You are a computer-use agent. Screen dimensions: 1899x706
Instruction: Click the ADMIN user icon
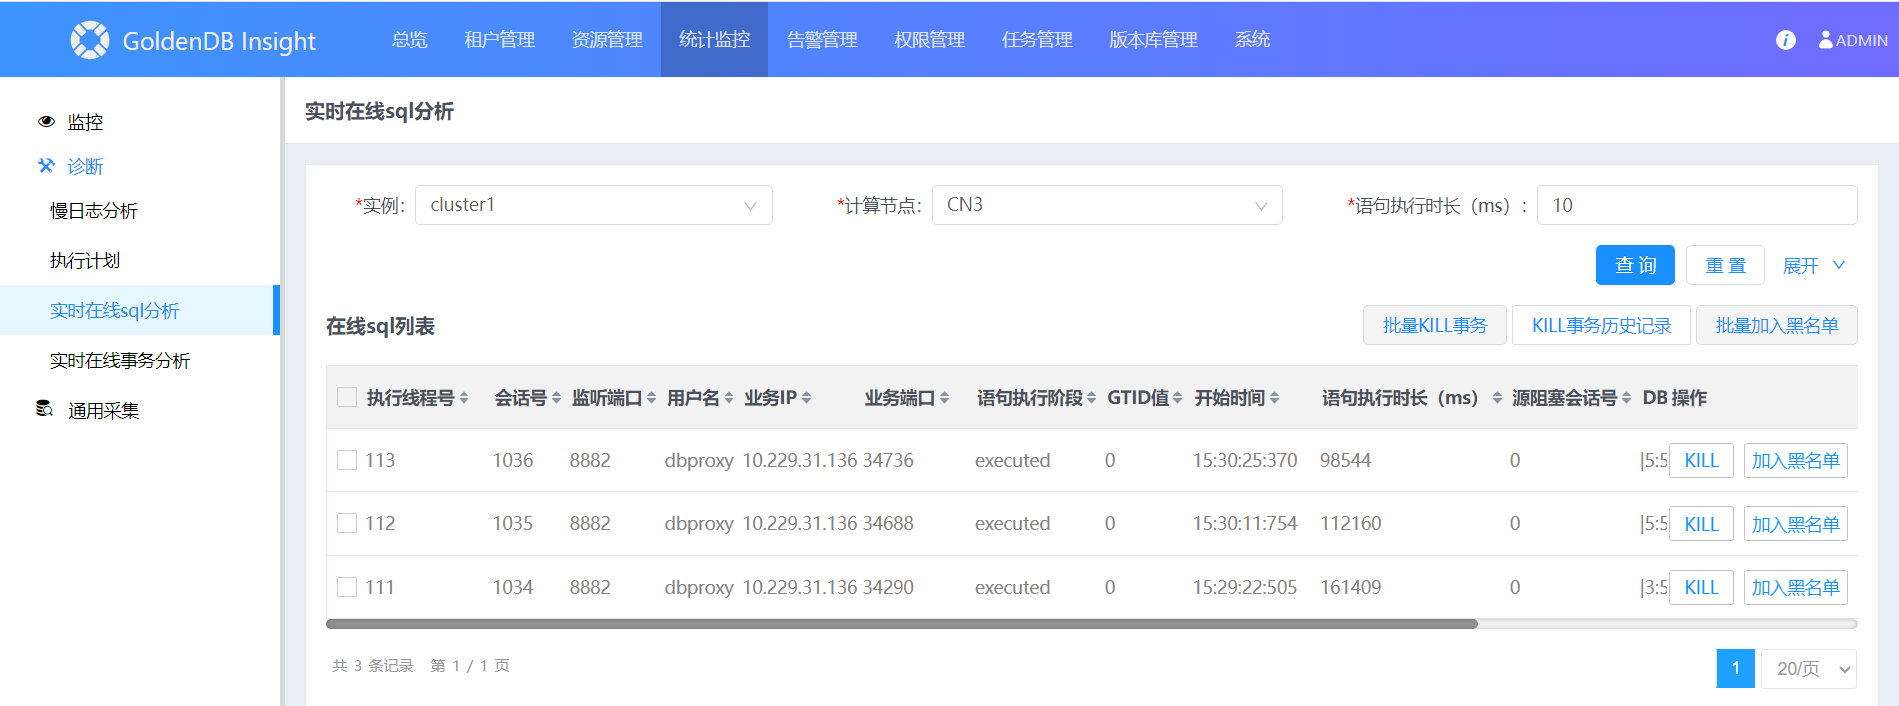pos(1826,40)
